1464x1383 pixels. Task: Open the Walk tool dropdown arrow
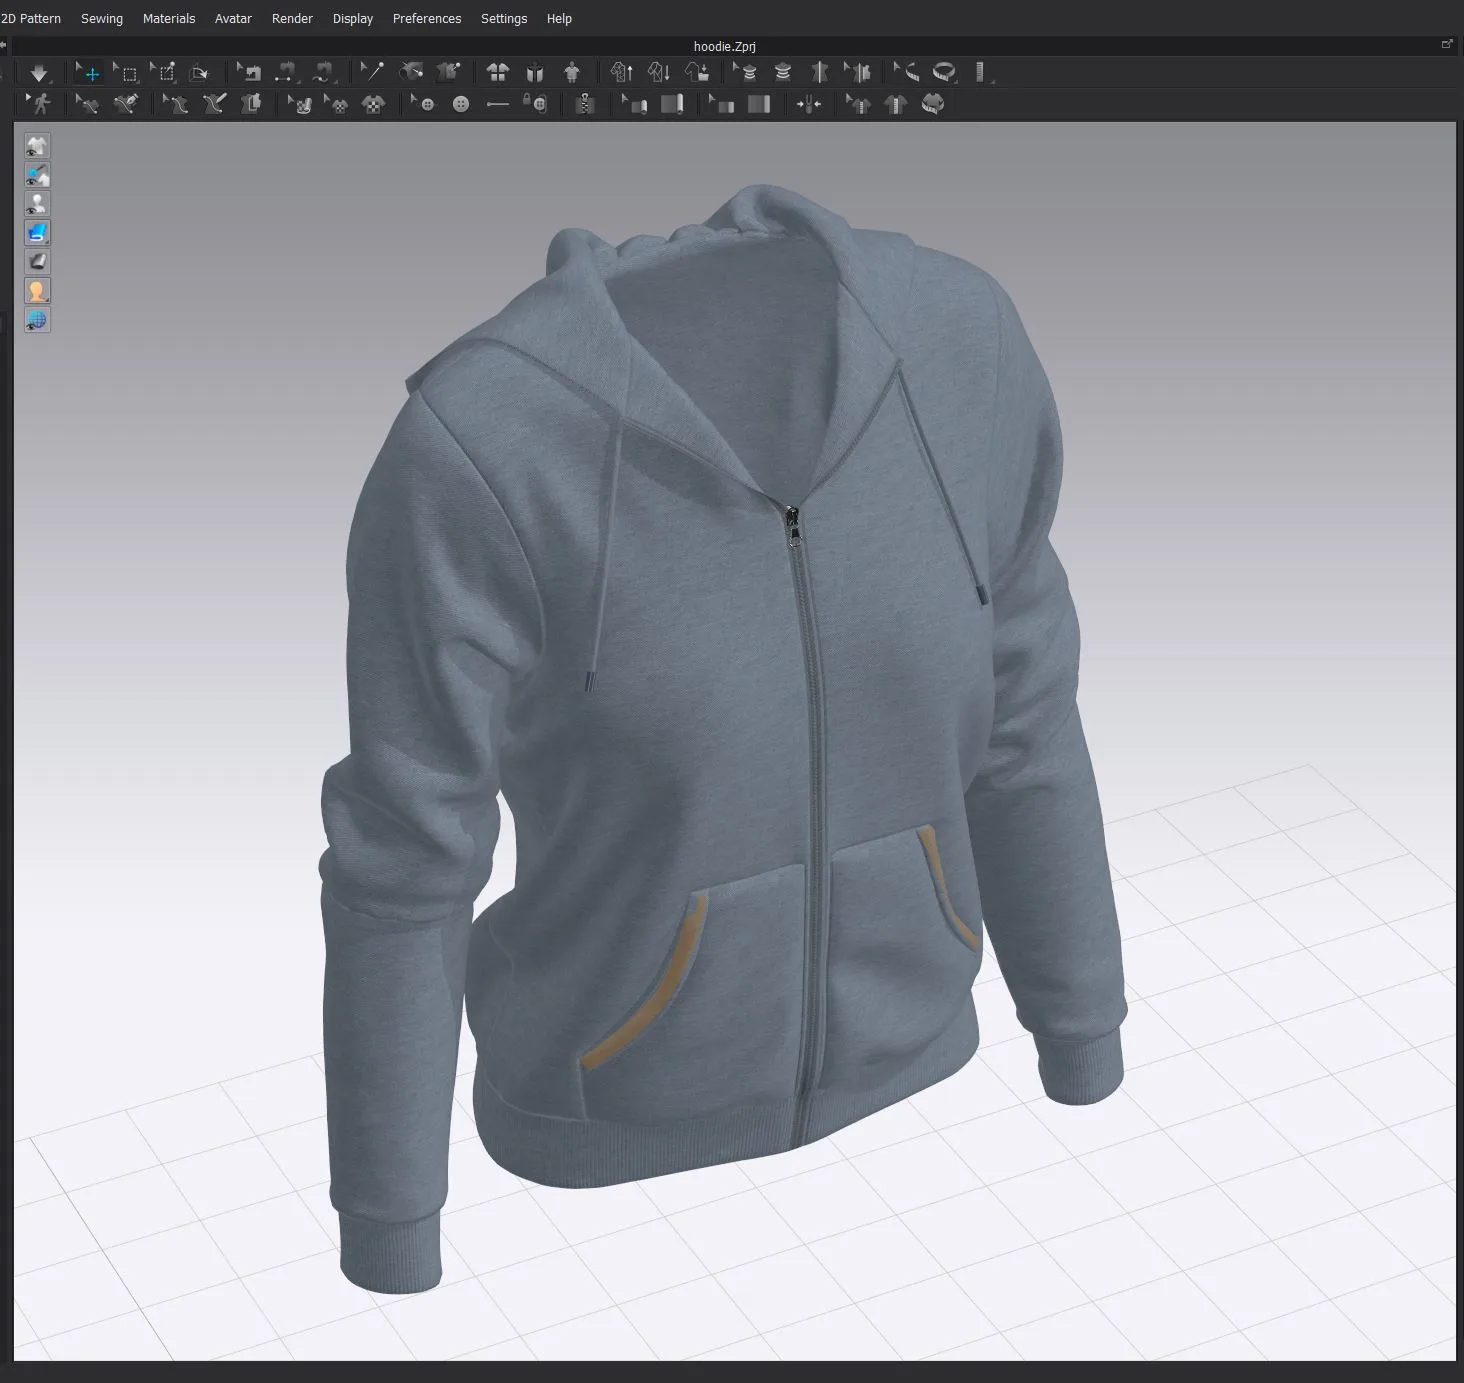30,98
